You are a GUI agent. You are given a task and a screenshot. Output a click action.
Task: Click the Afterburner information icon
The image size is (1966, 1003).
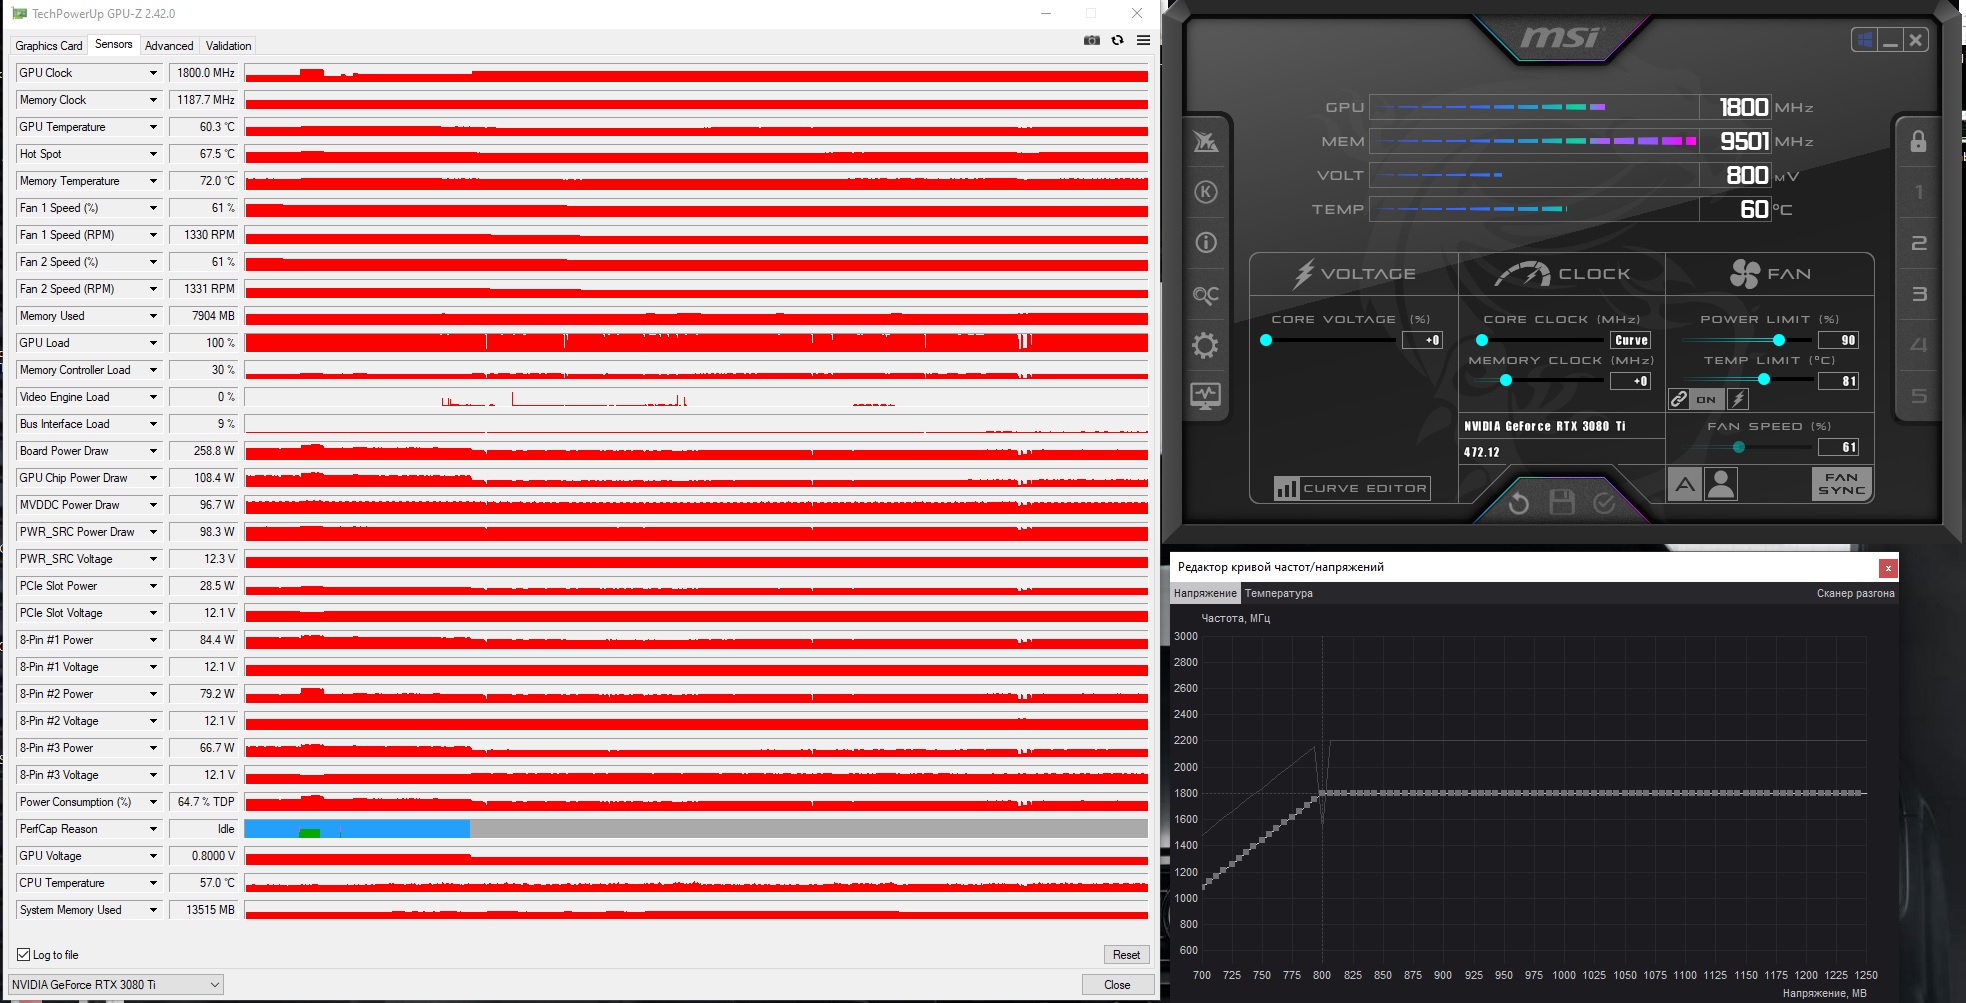point(1206,243)
